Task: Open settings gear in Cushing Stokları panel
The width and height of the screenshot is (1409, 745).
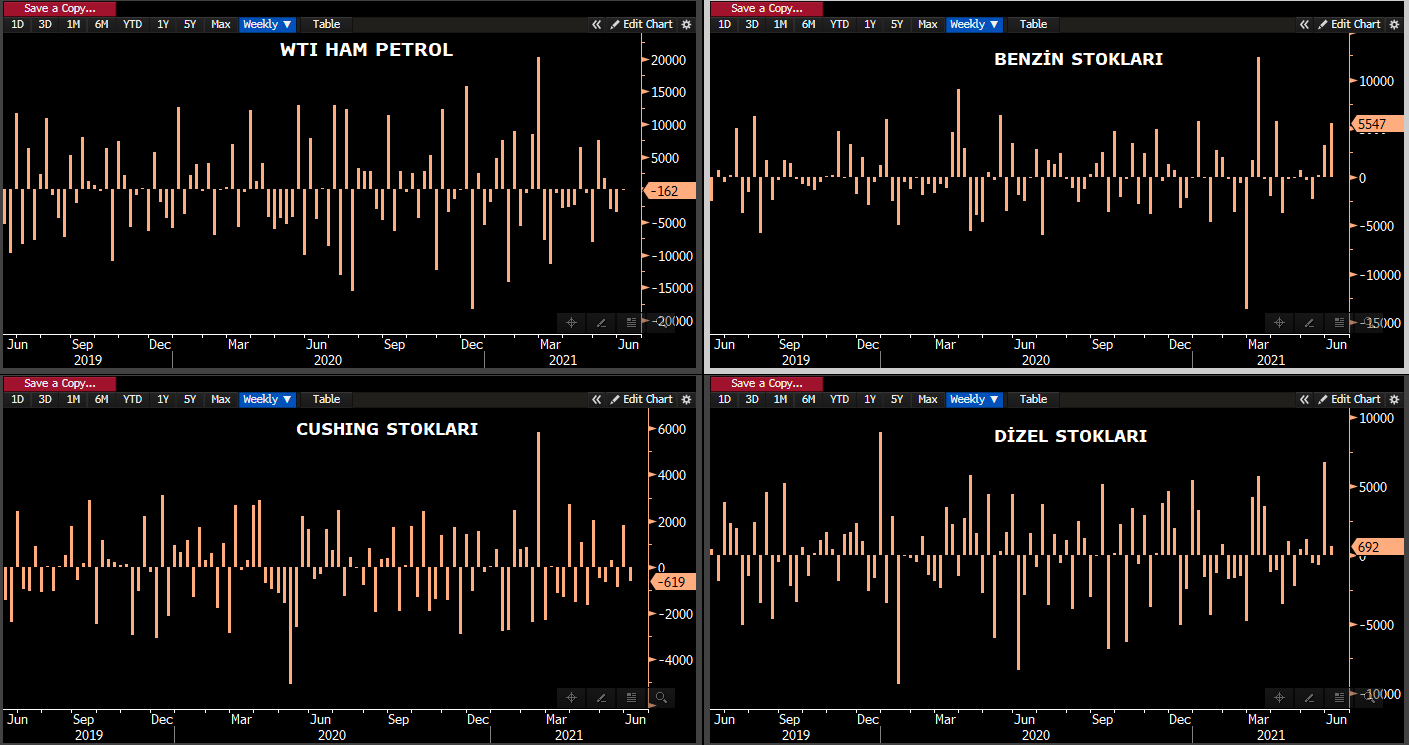Action: 686,399
